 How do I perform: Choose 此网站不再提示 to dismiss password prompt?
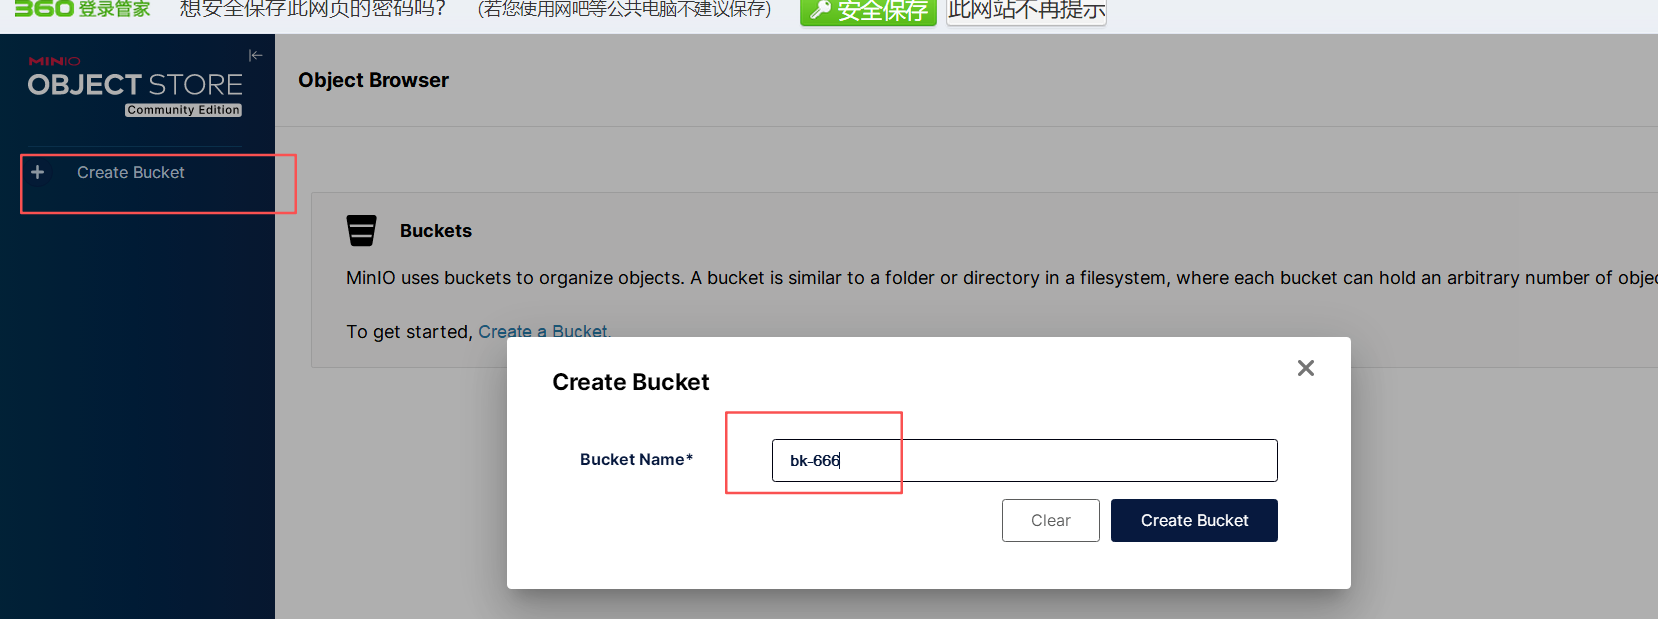pos(1026,11)
